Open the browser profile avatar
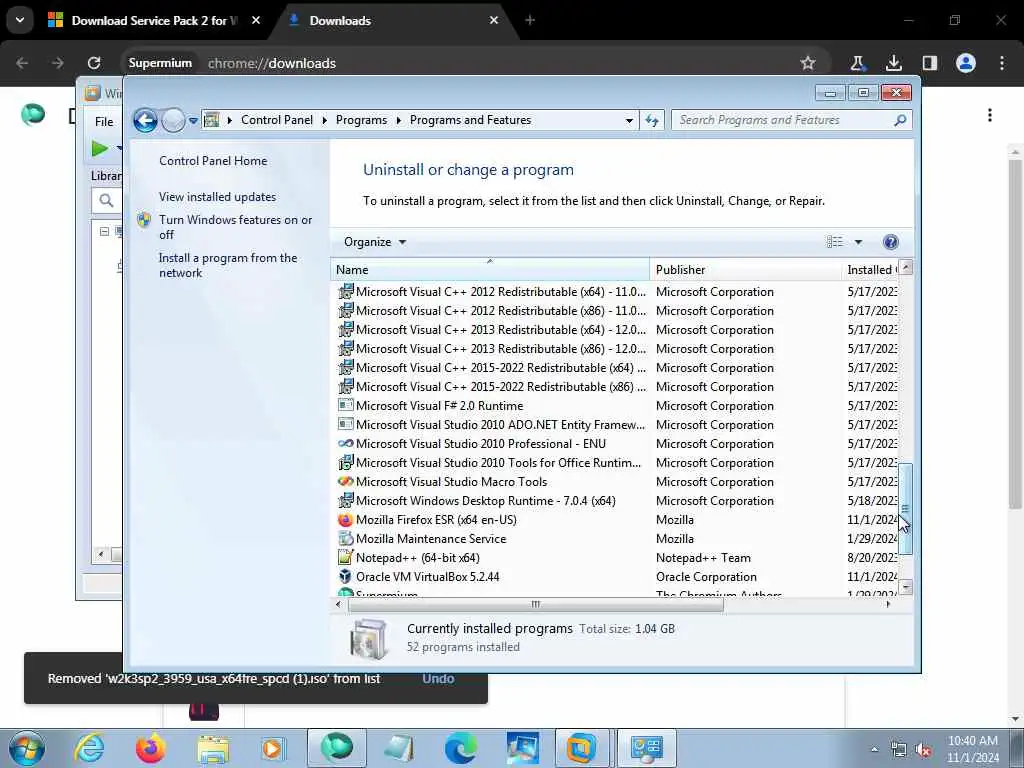This screenshot has height=768, width=1024. point(966,63)
